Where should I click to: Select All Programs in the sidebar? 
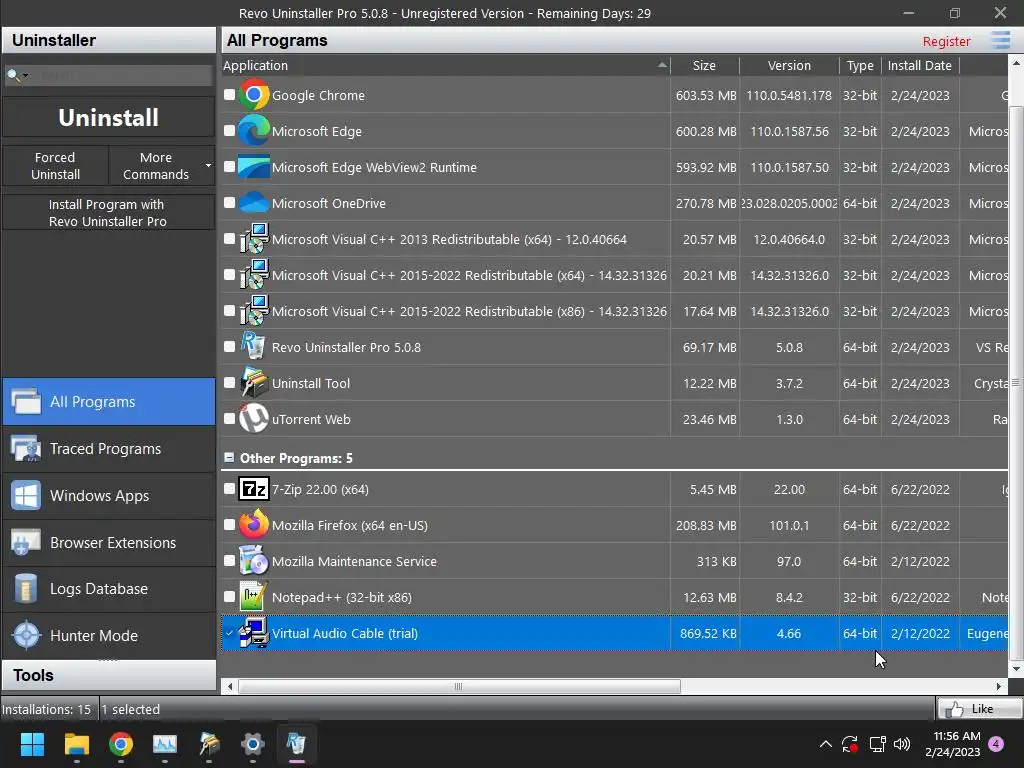109,402
